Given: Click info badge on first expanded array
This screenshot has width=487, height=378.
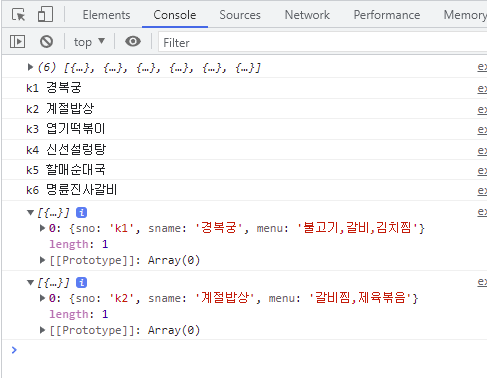Looking at the screenshot, I should pyautogui.click(x=81, y=213).
